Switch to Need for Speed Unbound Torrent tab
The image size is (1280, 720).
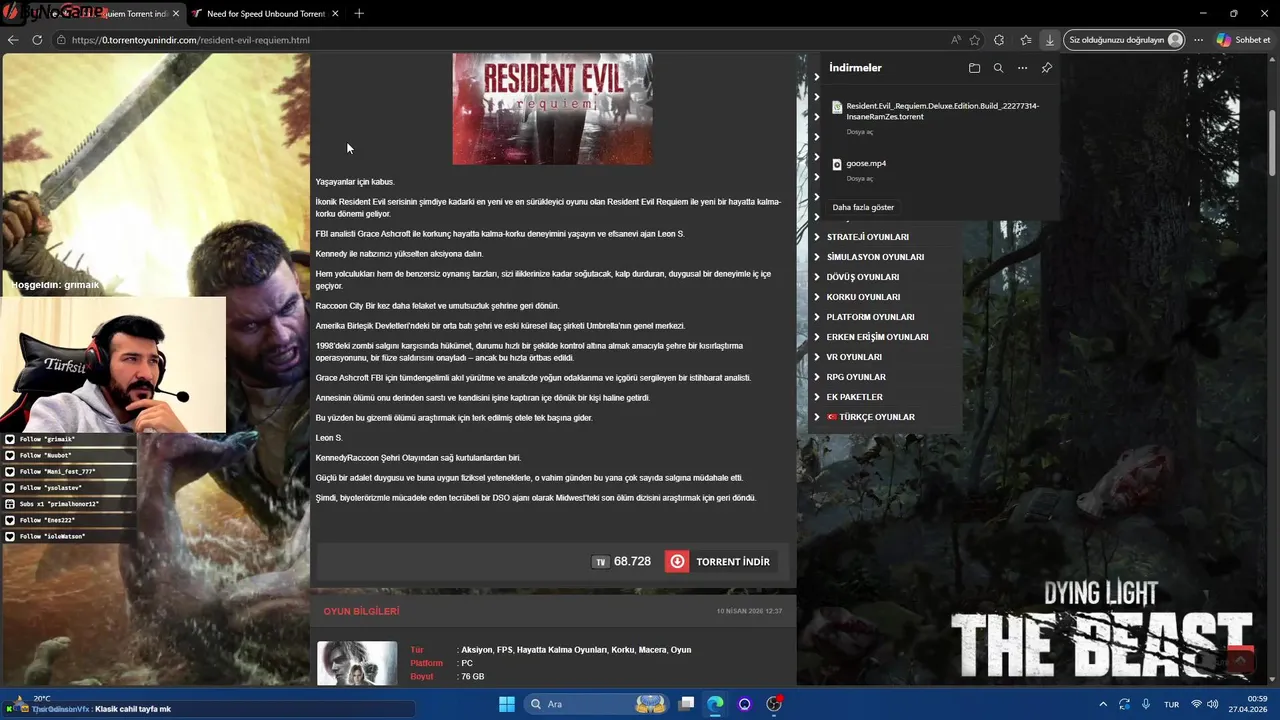pos(265,14)
